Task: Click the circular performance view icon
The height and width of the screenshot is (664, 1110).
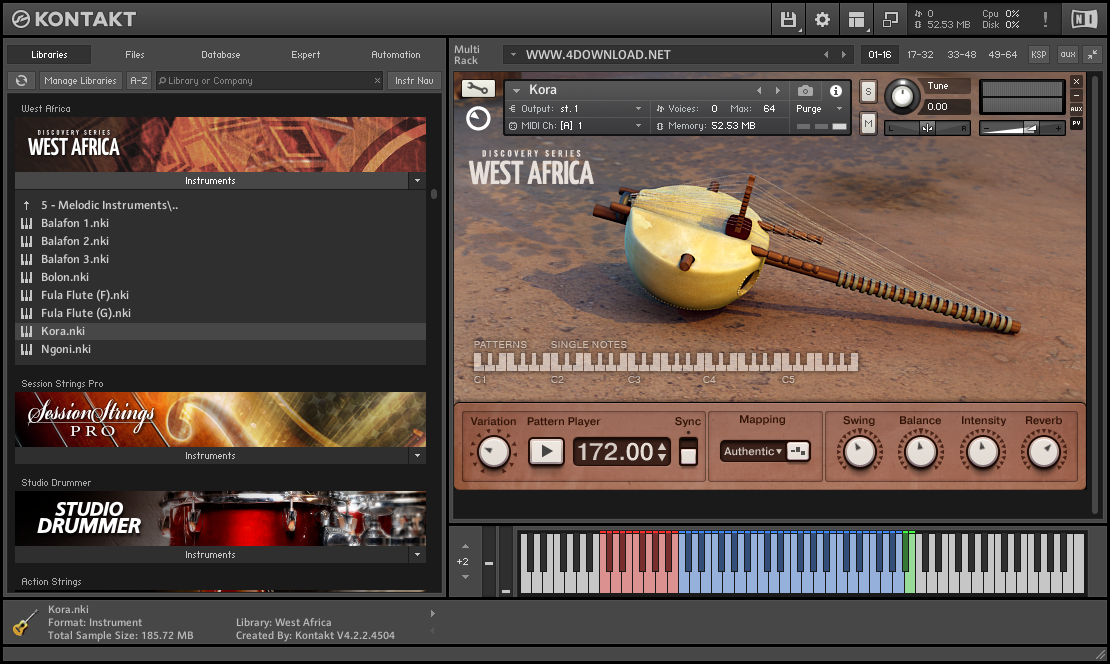Action: [478, 118]
